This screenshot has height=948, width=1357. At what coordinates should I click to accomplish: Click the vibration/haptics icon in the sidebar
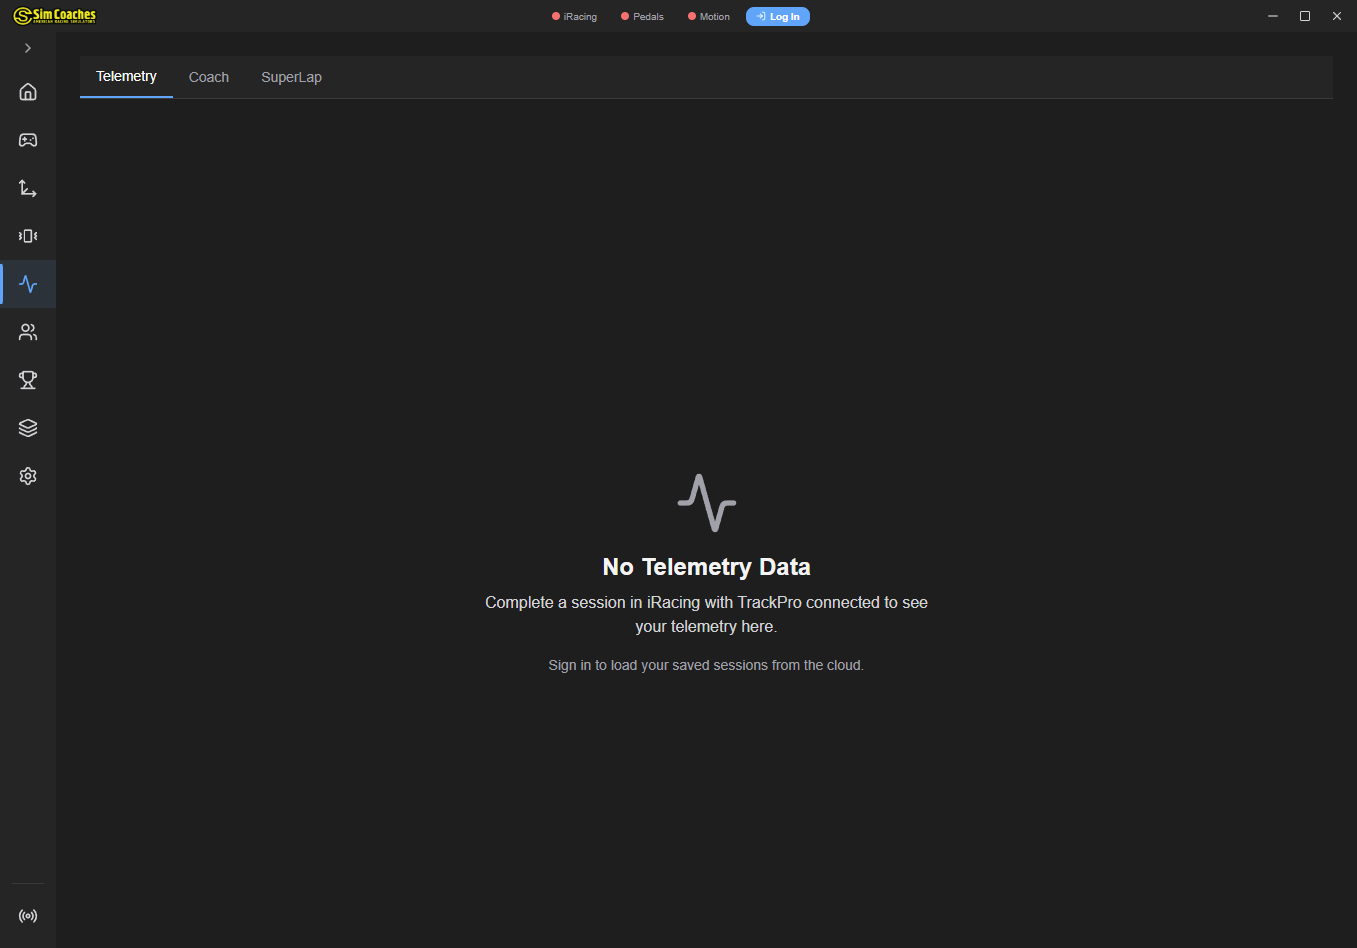click(x=27, y=236)
